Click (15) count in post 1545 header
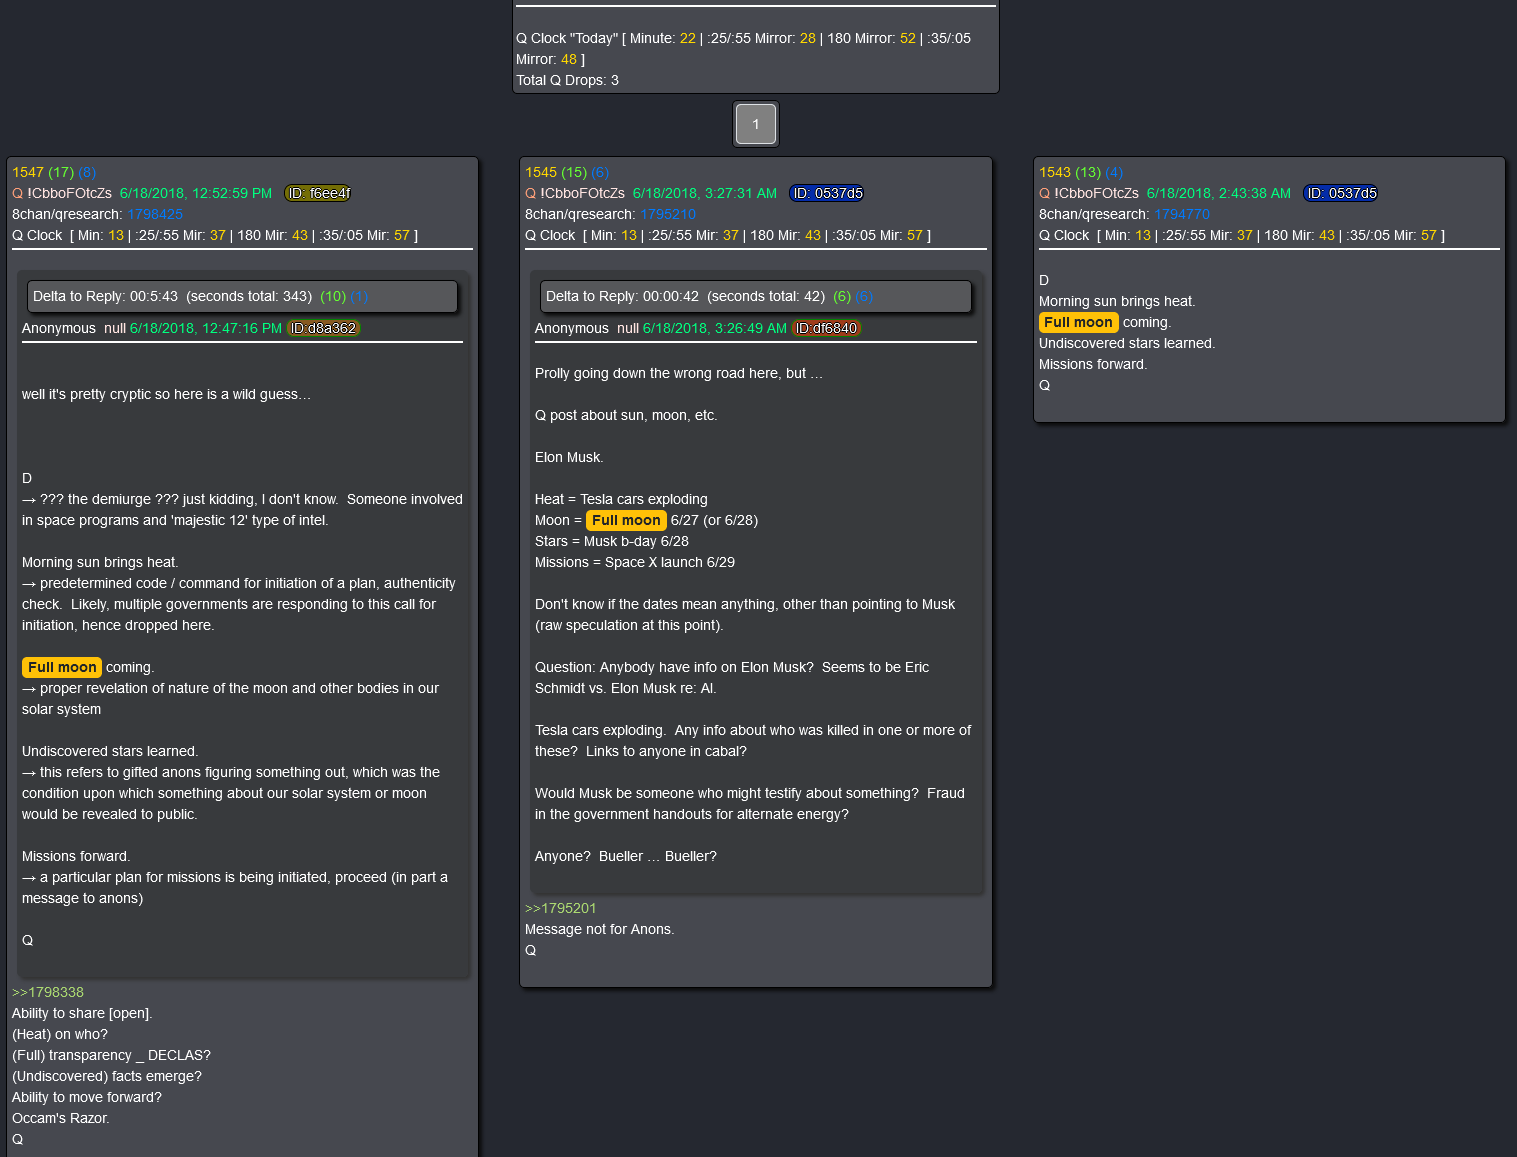1517x1157 pixels. coord(574,172)
